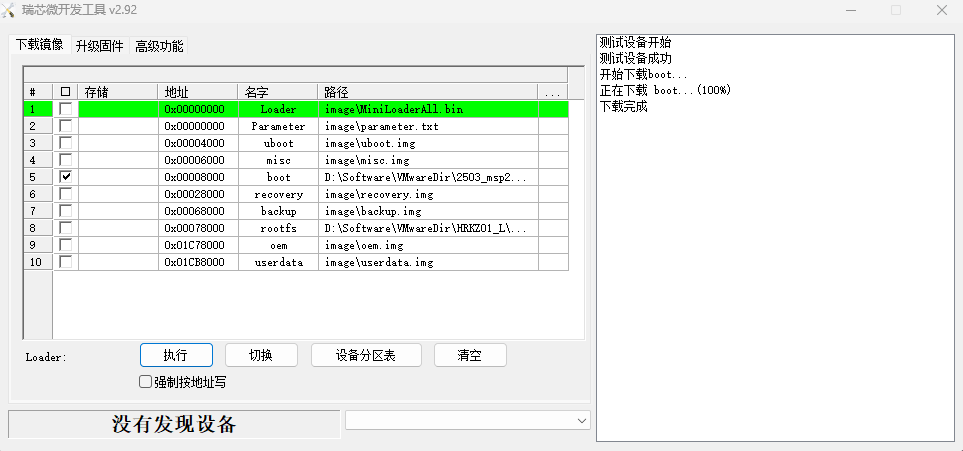Viewport: 963px width, 451px height.
Task: Uncheck the boot row checkbox
Action: [x=66, y=177]
